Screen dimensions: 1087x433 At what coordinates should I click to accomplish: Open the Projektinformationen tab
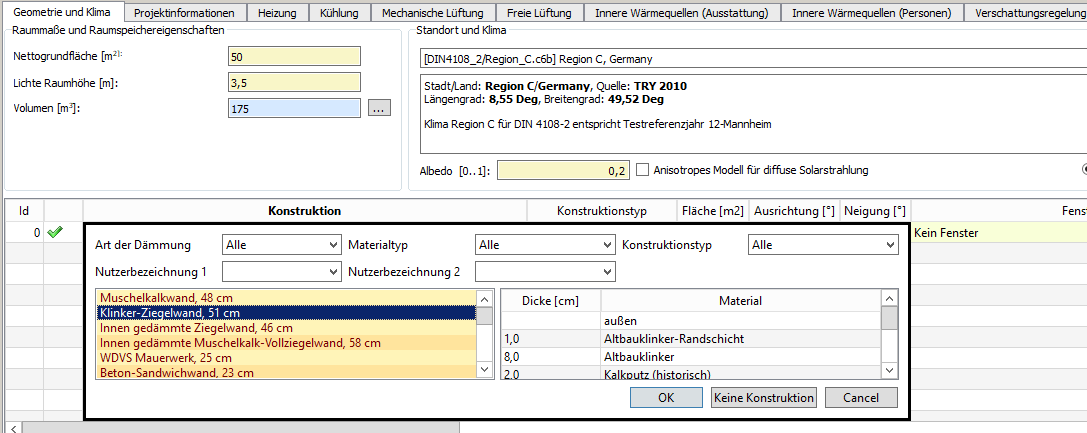pyautogui.click(x=184, y=12)
